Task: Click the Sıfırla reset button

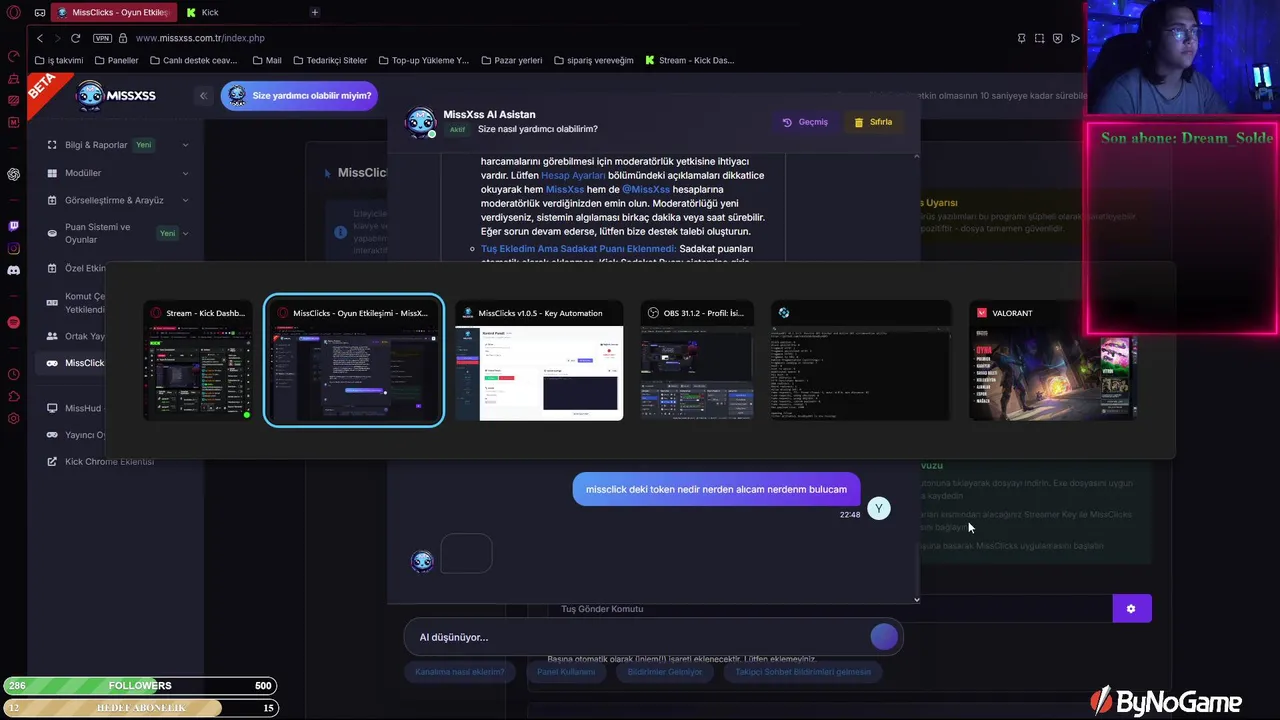Action: 873,122
